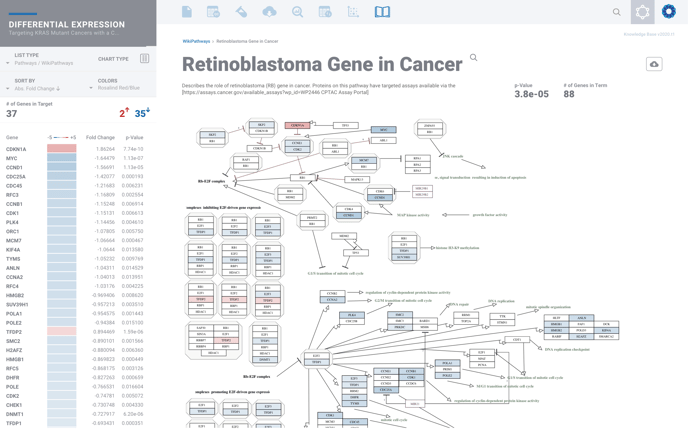Viewport: 688px width, 430px height.
Task: Click the Retinoblastoma Gene in Cancer heading
Action: pyautogui.click(x=322, y=64)
